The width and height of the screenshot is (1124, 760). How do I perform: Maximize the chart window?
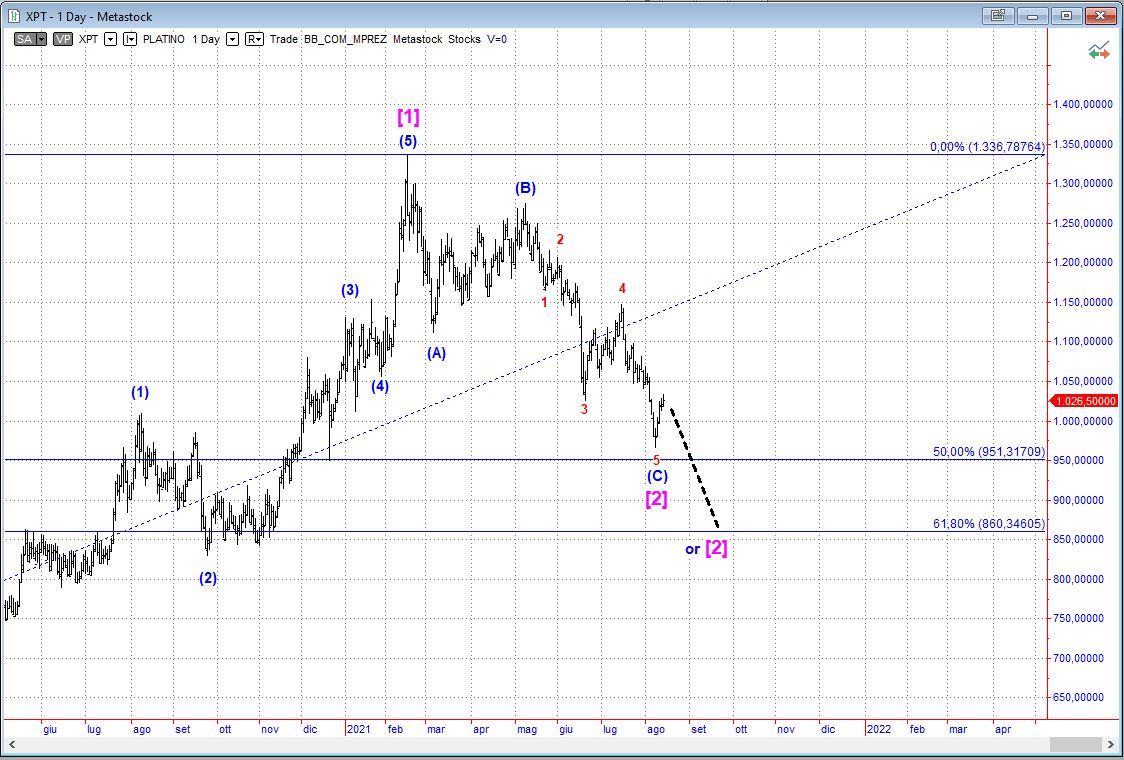(x=1066, y=15)
